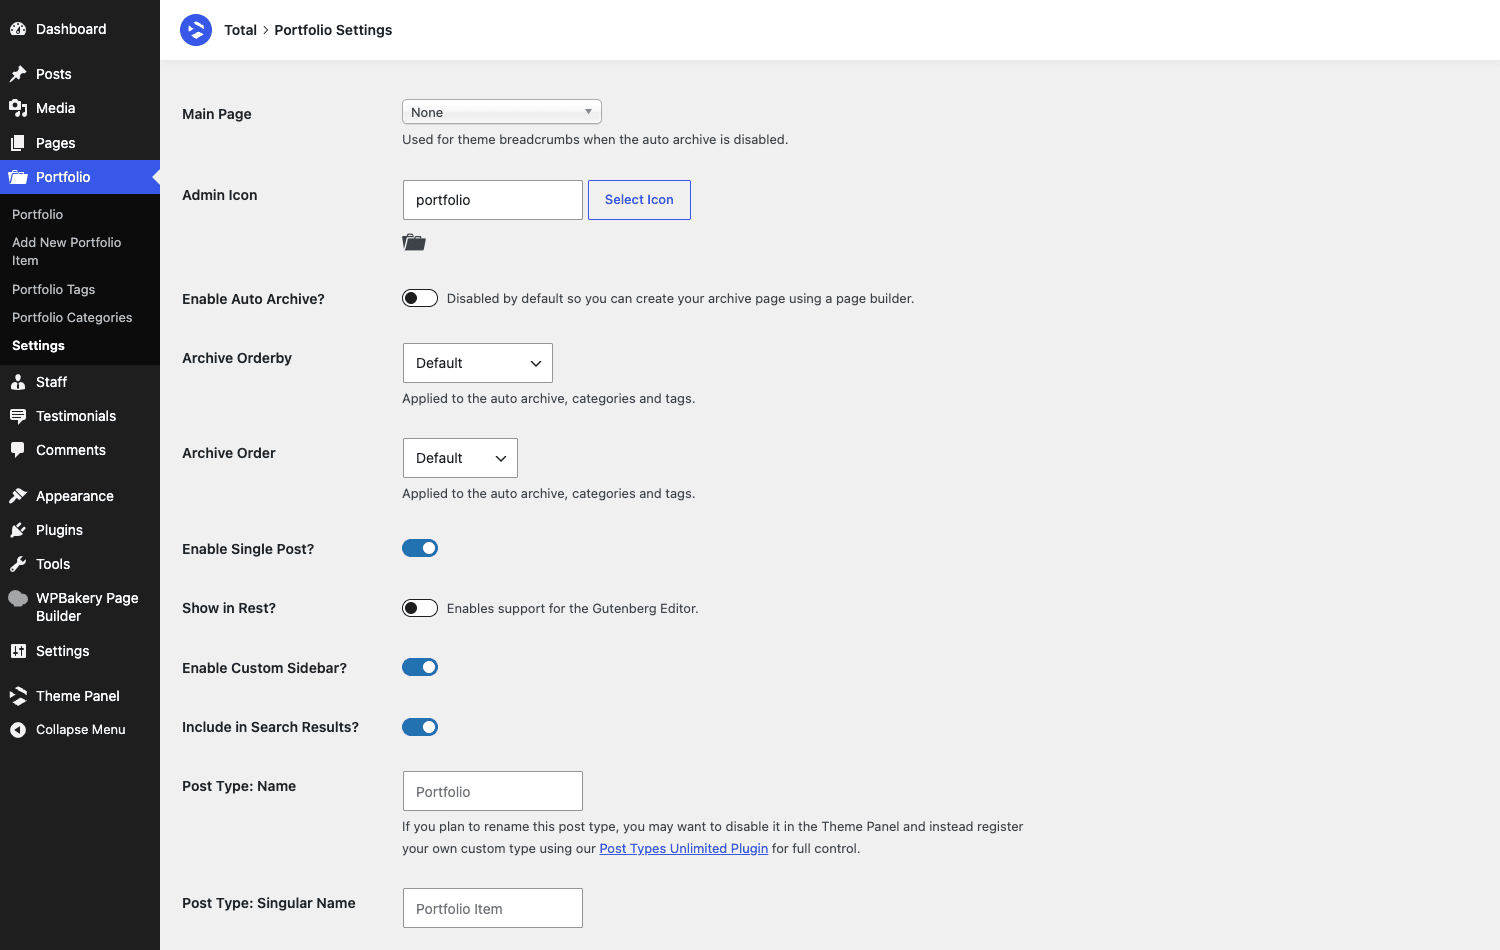
Task: Click the WPBakery cloud icon
Action: point(18,598)
